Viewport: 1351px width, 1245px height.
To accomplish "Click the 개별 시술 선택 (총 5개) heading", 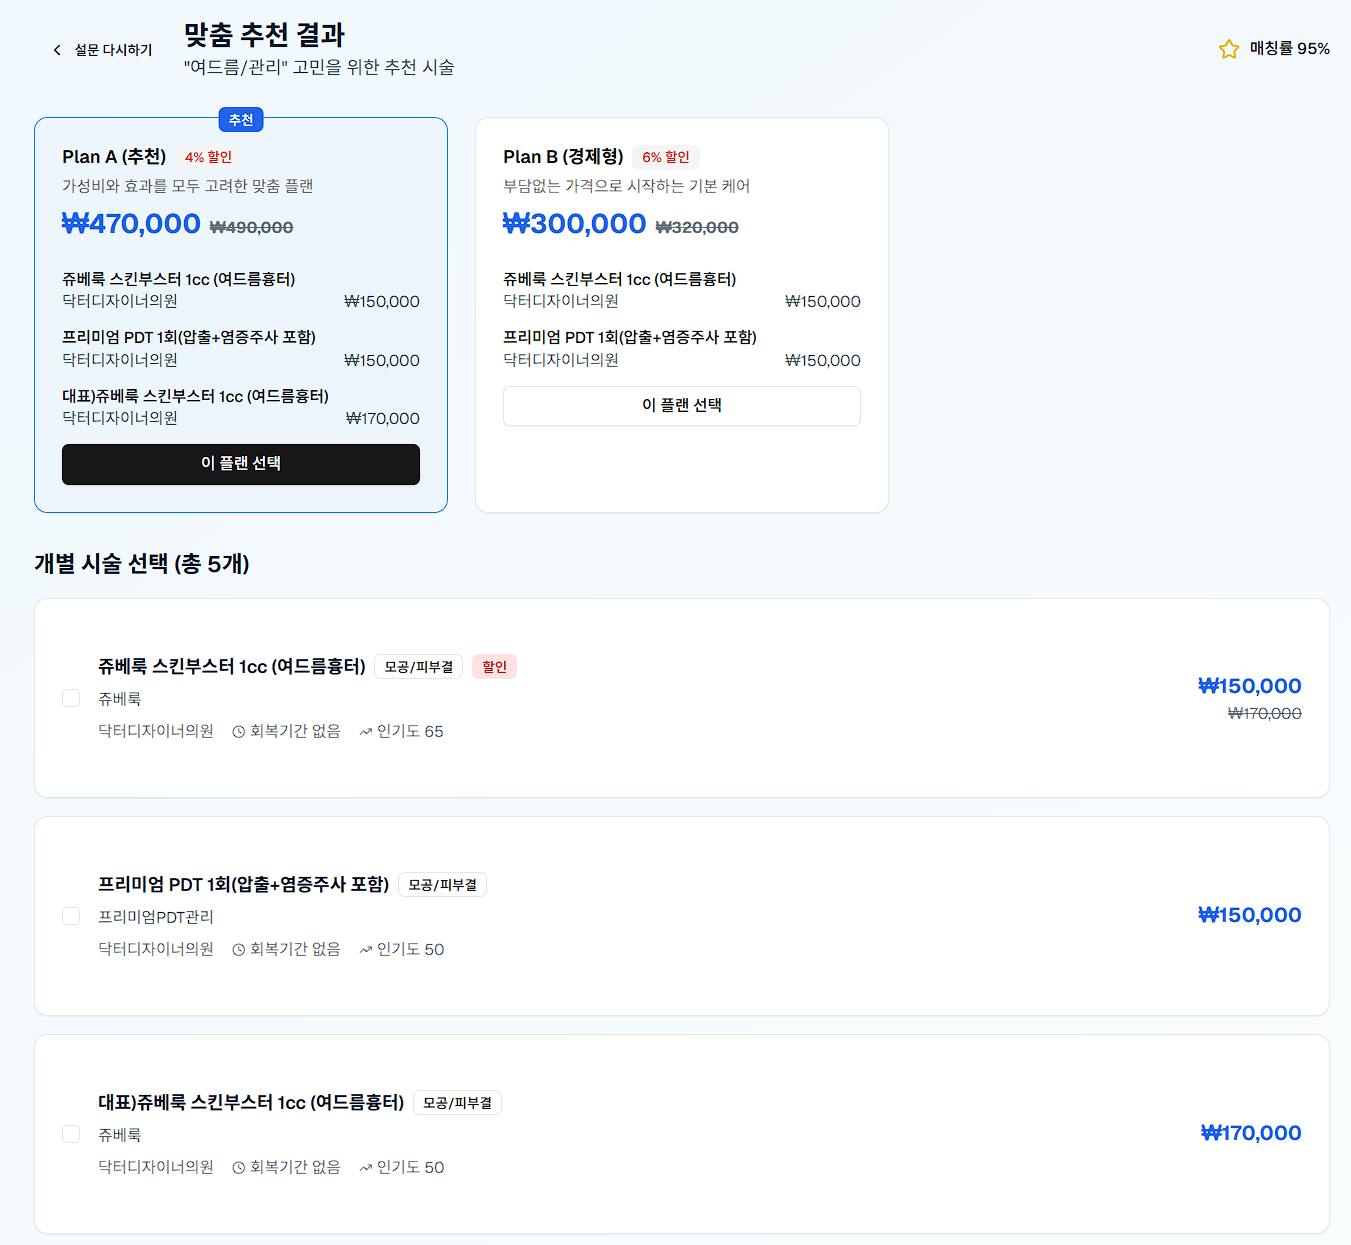I will coord(142,564).
